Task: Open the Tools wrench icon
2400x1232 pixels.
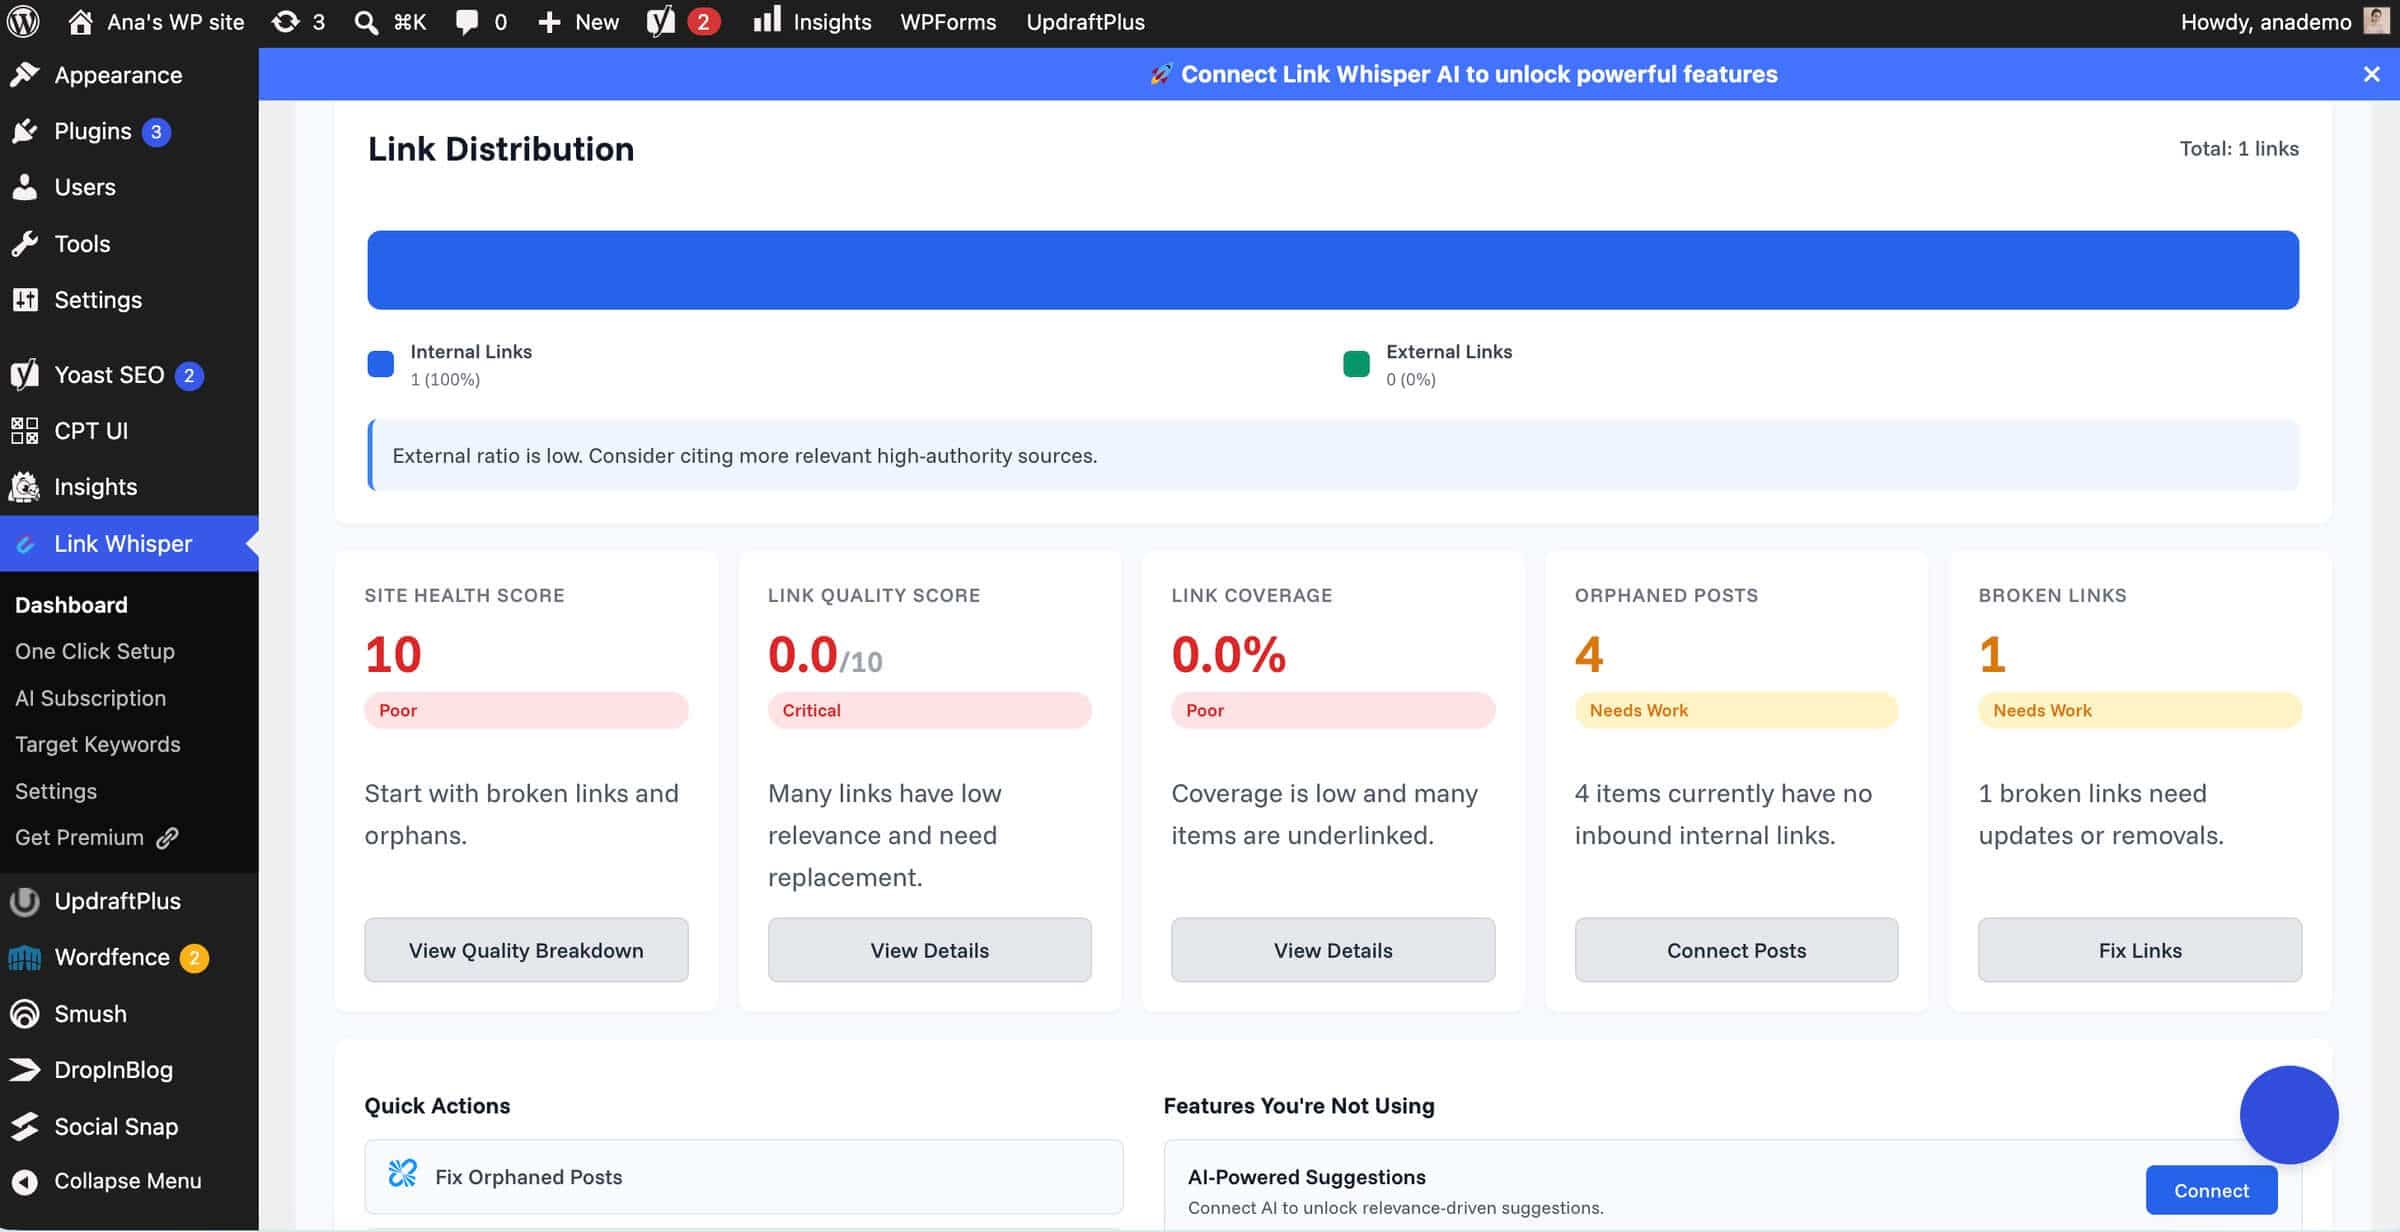Action: tap(25, 243)
